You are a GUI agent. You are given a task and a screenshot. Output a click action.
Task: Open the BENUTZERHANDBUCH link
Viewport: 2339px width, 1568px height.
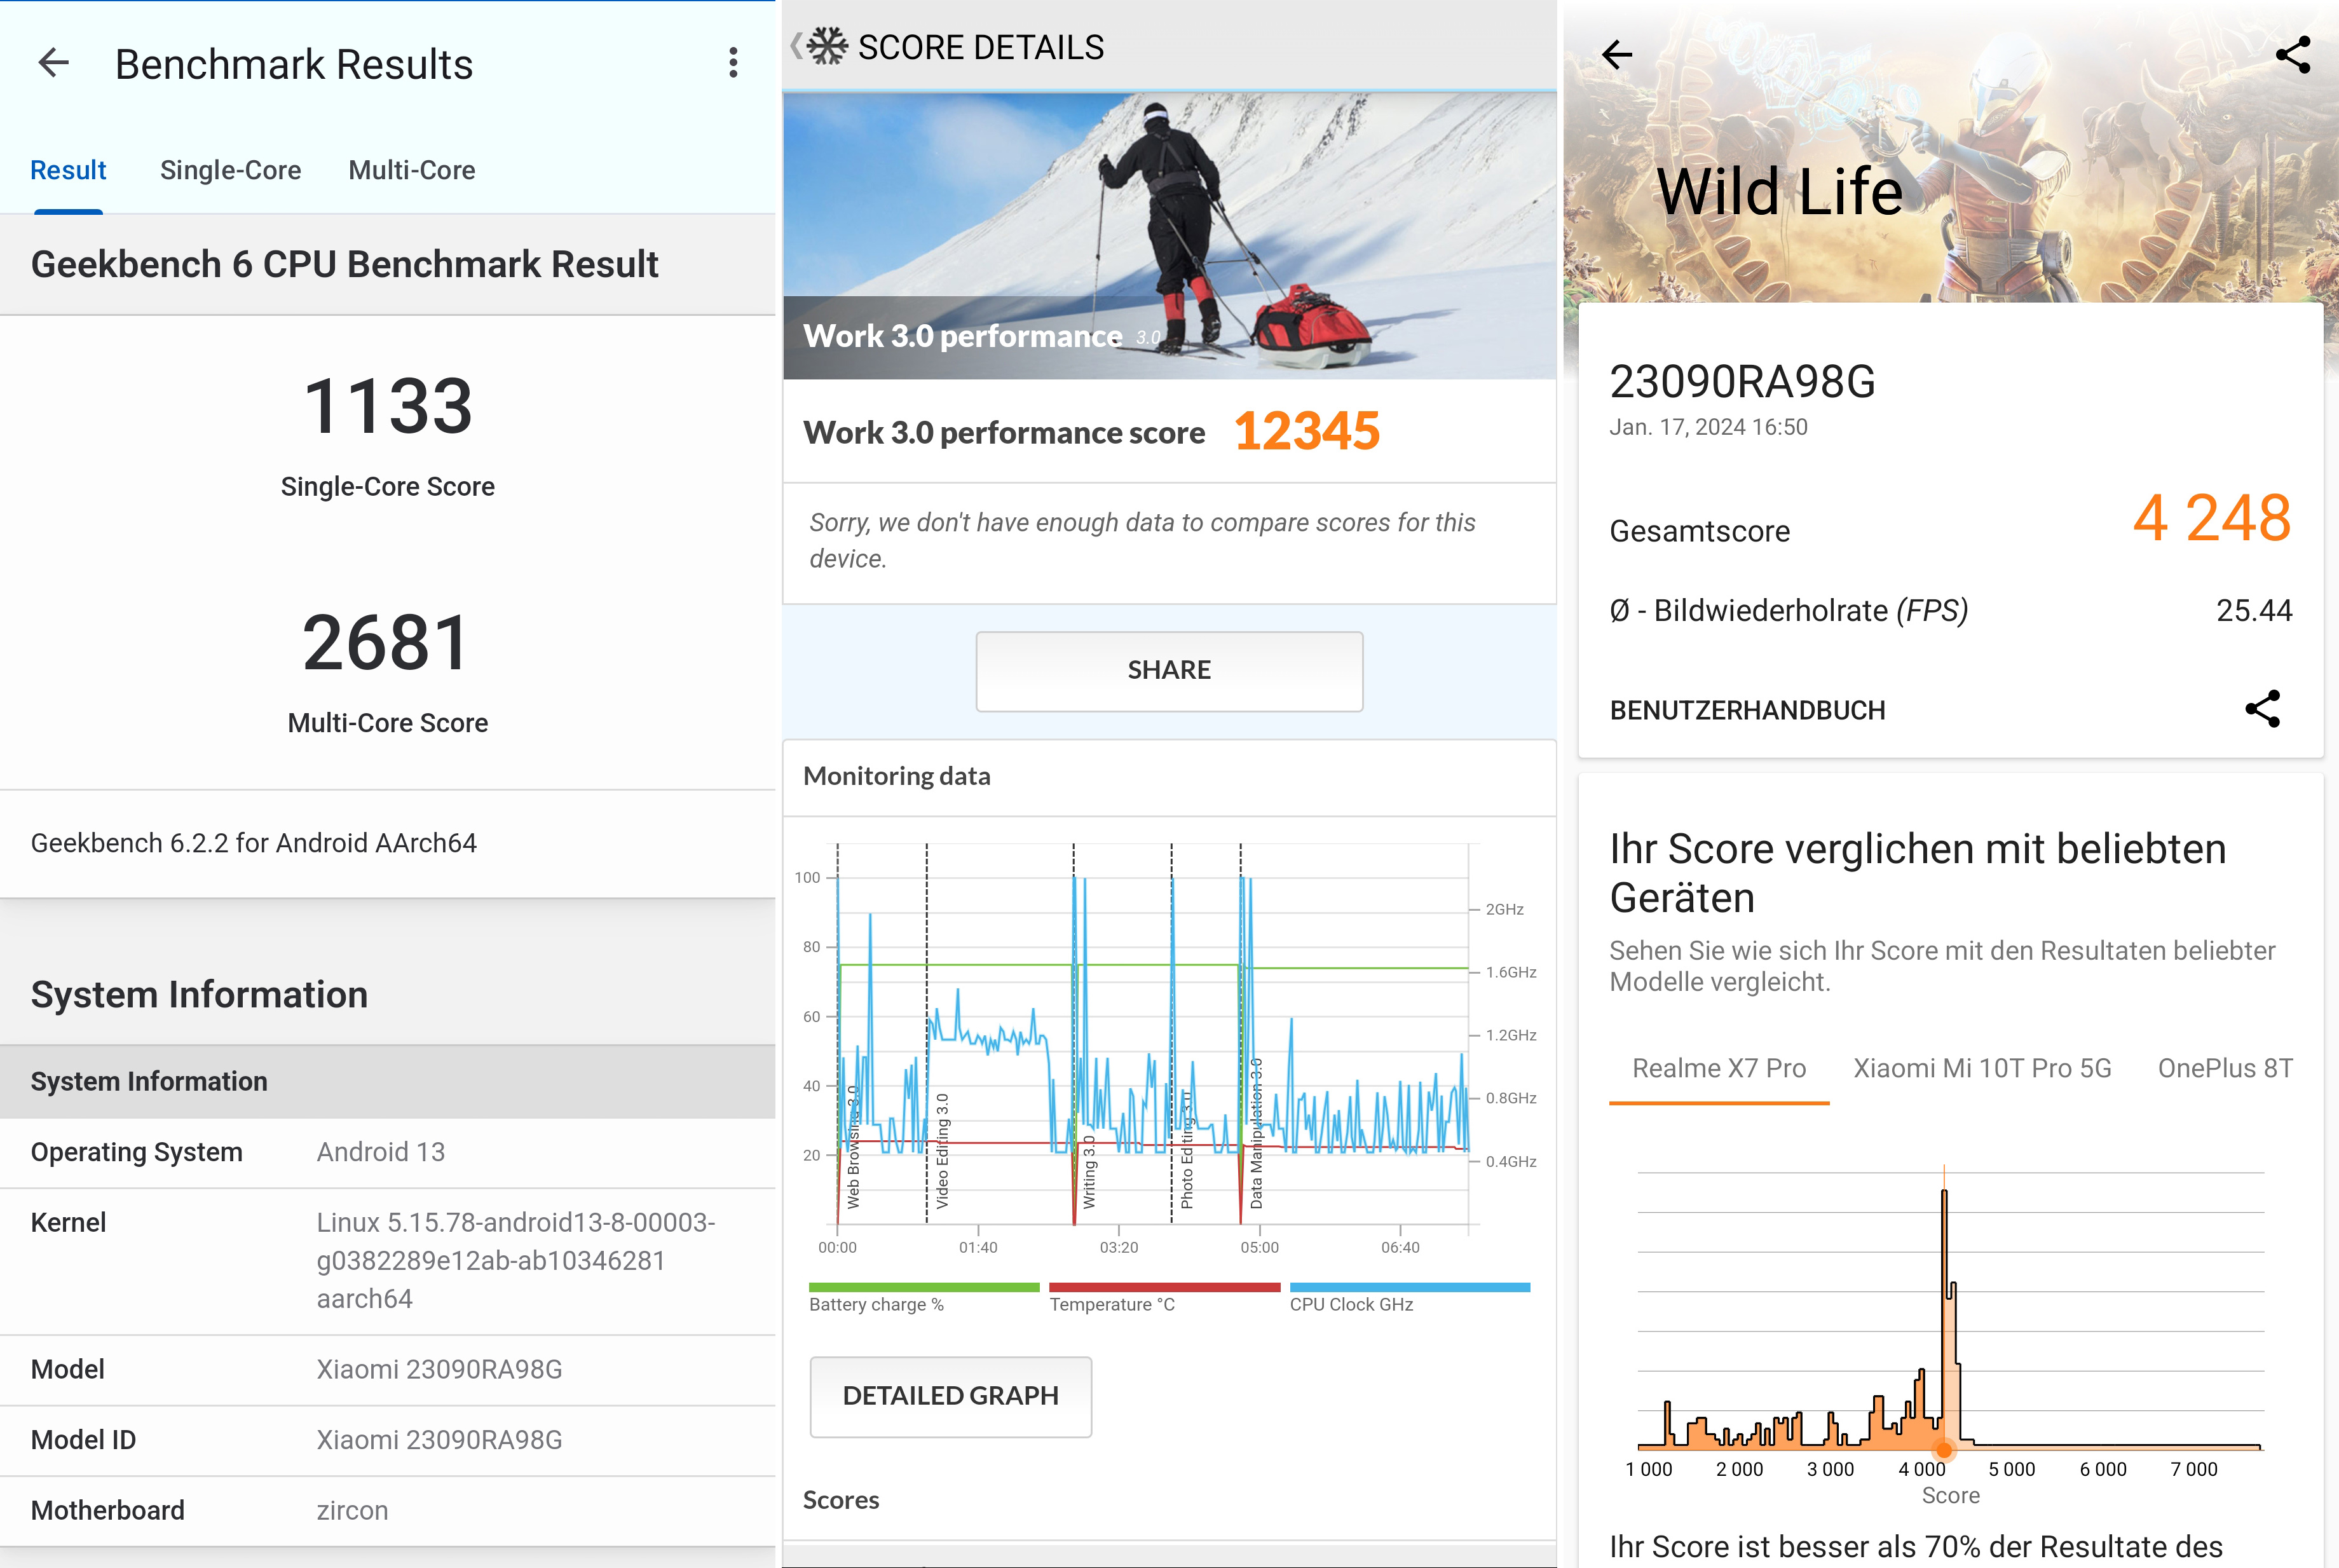pyautogui.click(x=1747, y=710)
